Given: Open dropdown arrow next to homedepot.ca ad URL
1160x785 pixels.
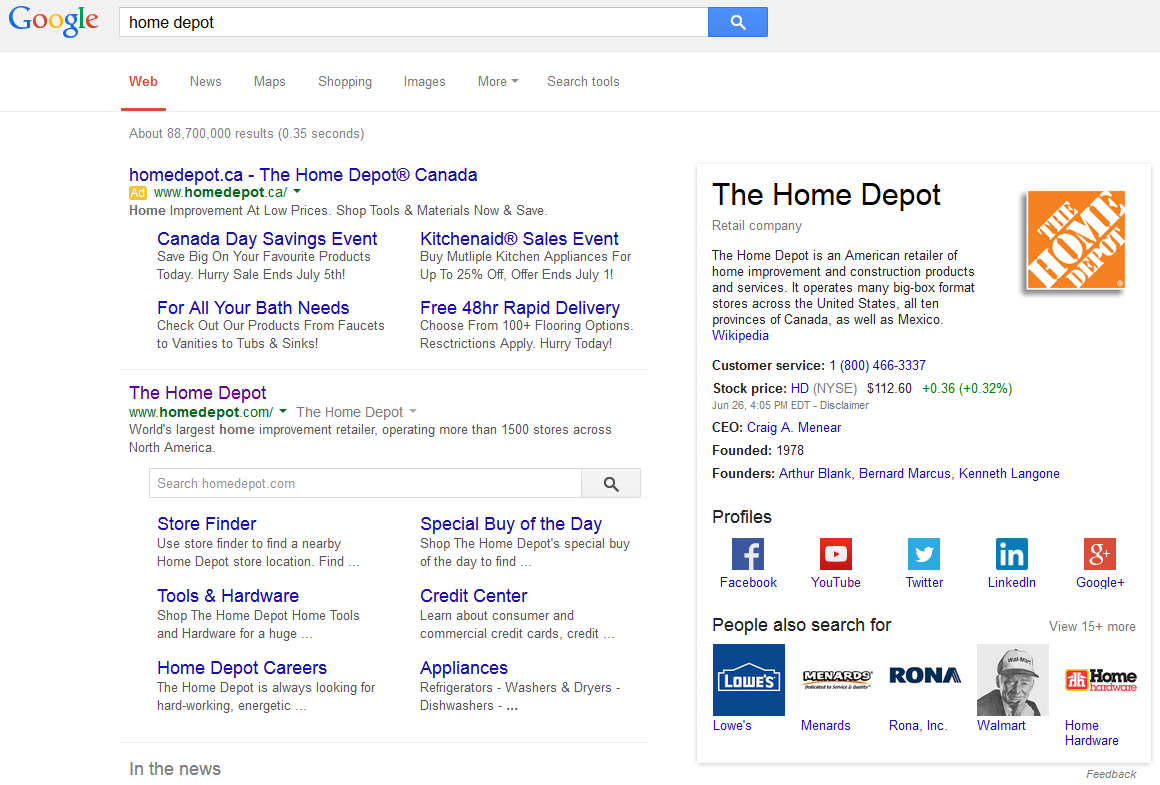Looking at the screenshot, I should pos(297,192).
